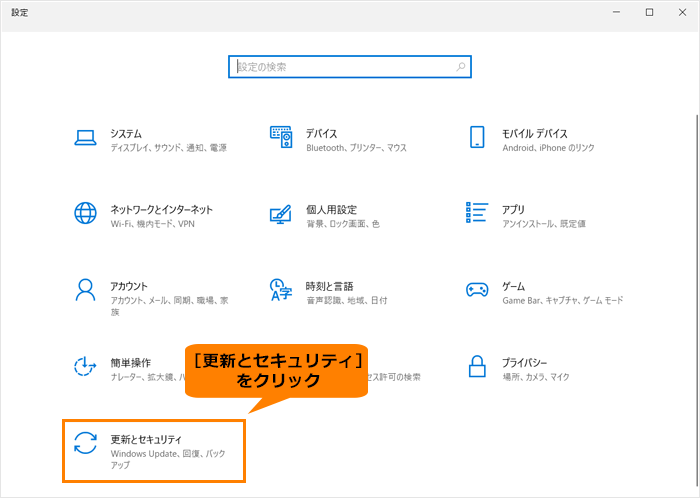Focus the 設定の検索 search field
700x498 pixels.
[350, 67]
